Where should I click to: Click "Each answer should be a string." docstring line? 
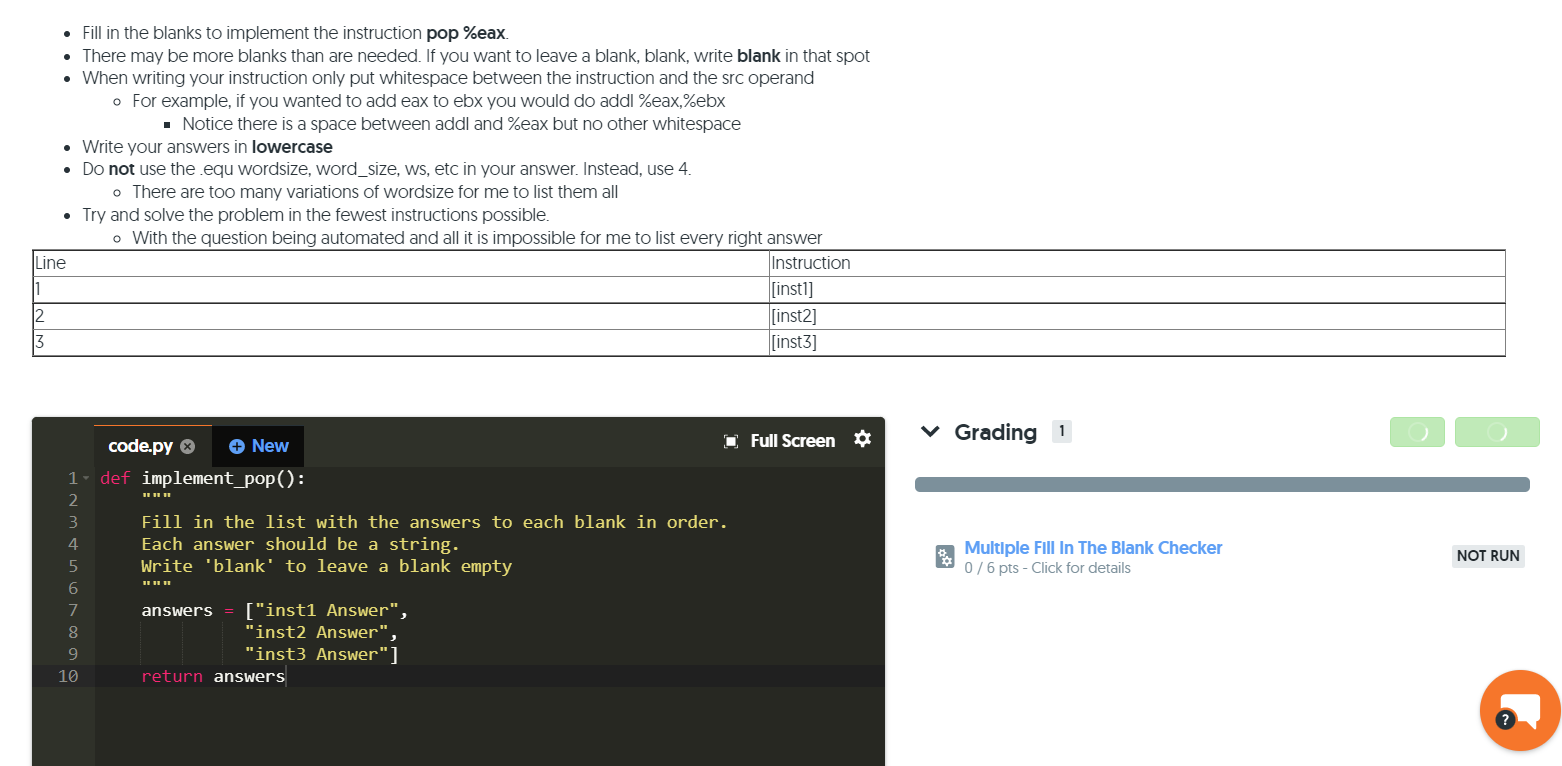tap(300, 544)
